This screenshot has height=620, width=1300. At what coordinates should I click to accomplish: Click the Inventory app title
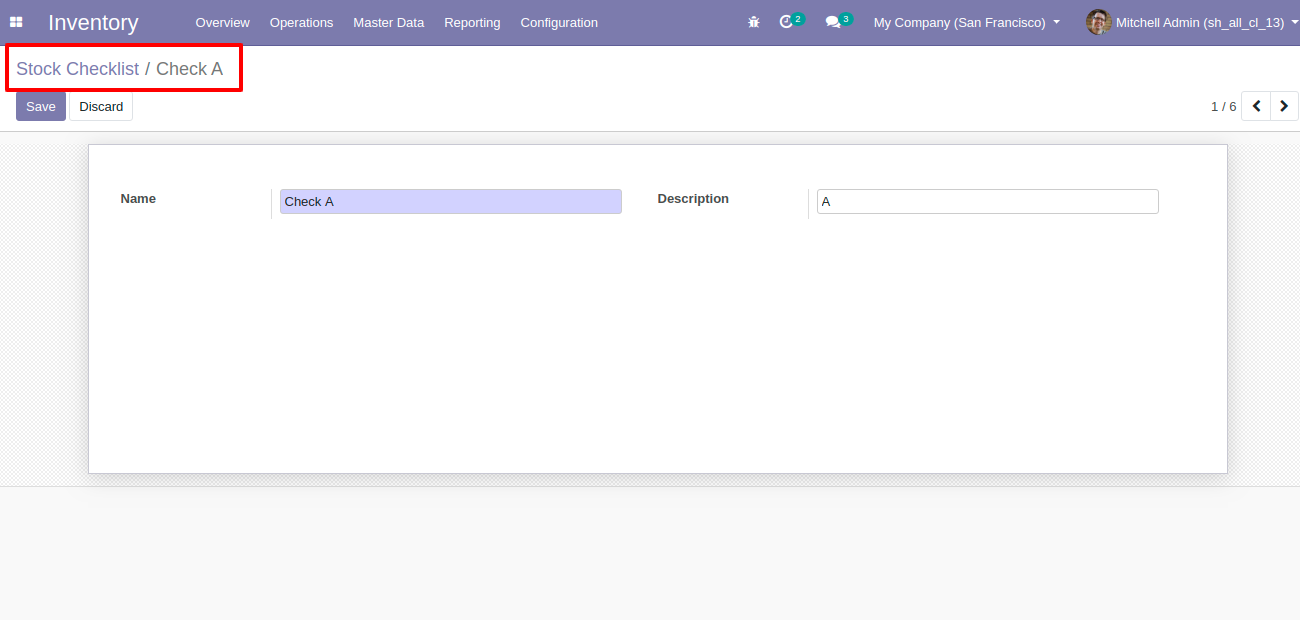[x=93, y=22]
